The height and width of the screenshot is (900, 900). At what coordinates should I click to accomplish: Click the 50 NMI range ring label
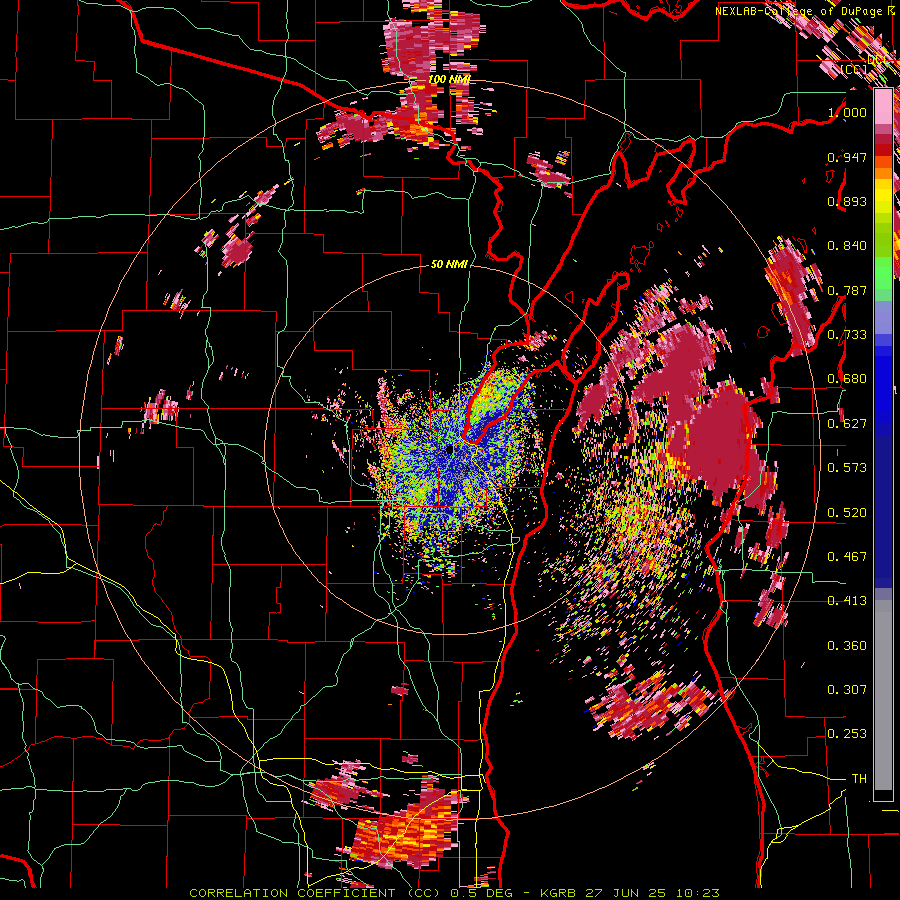point(449,265)
